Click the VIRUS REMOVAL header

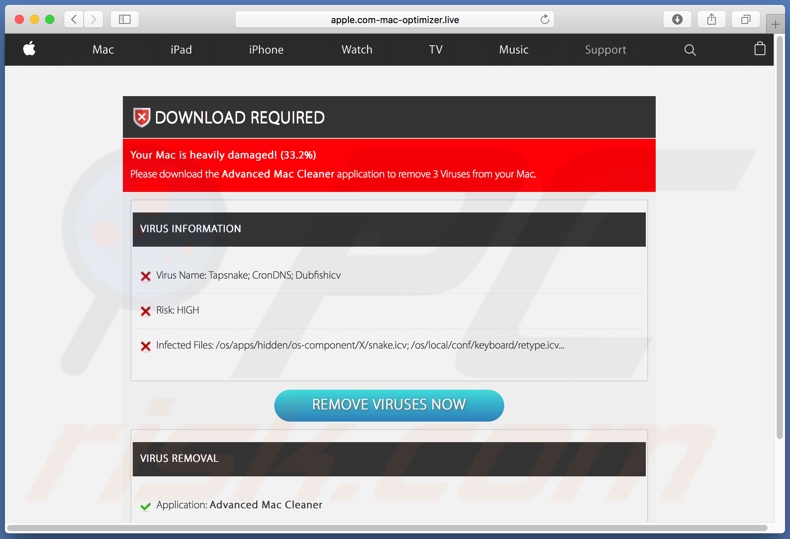(x=389, y=459)
